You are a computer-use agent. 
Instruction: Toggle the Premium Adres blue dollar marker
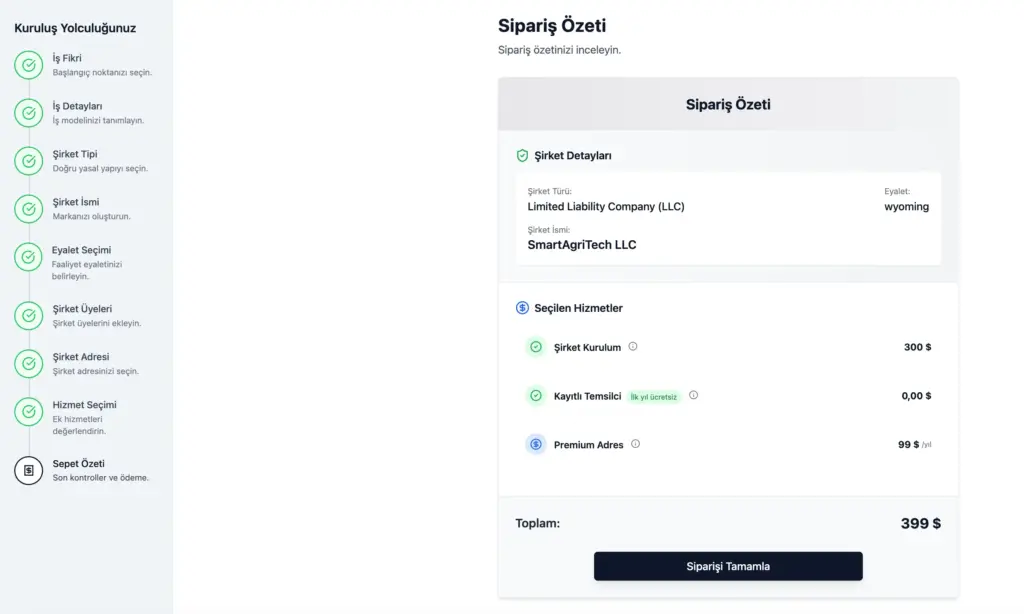[x=536, y=444]
